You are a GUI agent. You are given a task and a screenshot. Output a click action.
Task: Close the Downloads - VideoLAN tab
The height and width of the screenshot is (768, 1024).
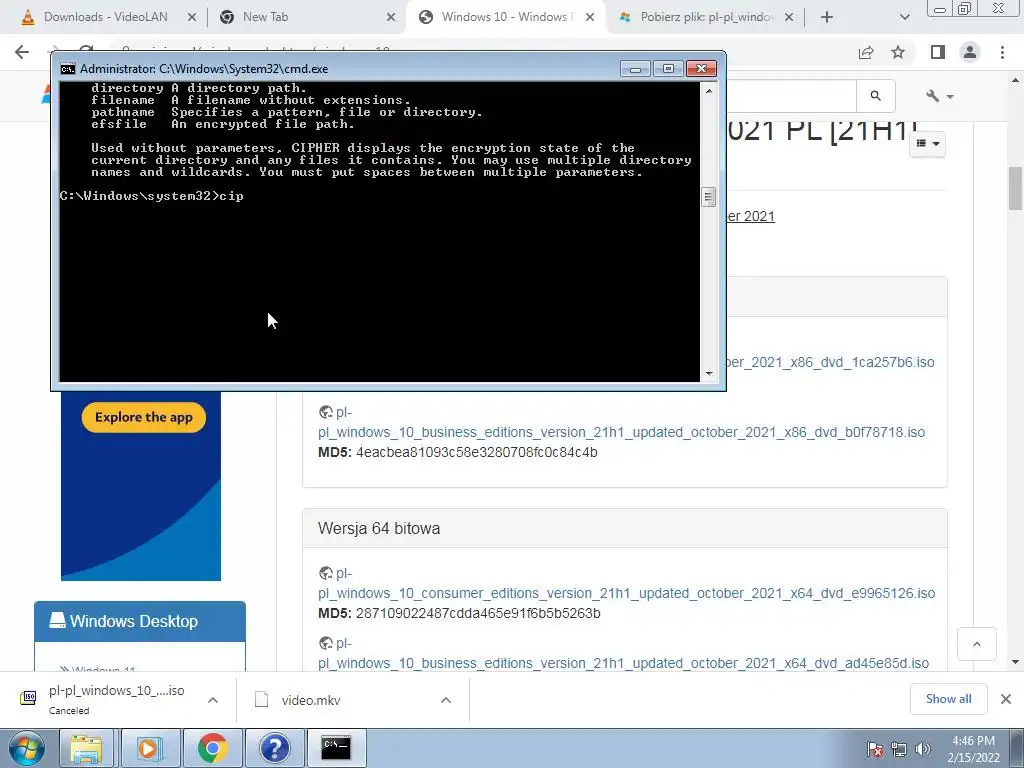click(x=191, y=18)
